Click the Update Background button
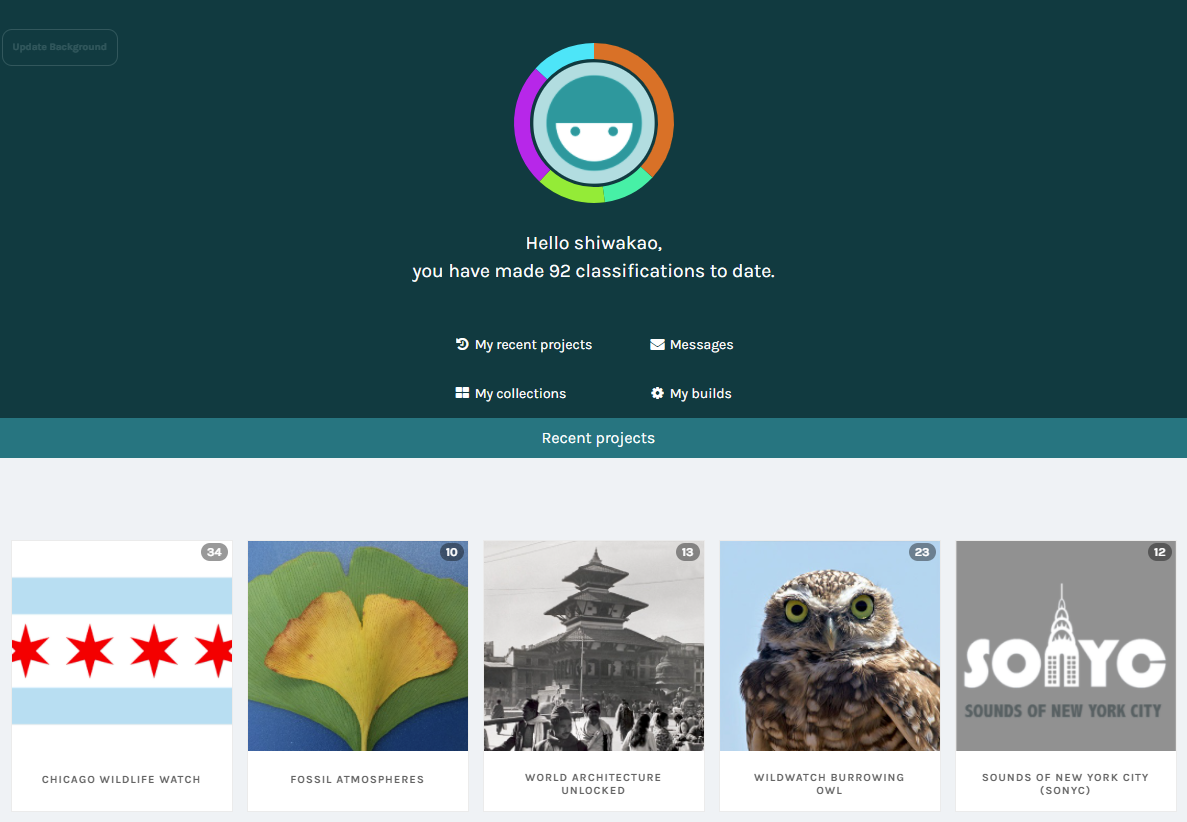Viewport: 1187px width, 822px height. [x=60, y=47]
